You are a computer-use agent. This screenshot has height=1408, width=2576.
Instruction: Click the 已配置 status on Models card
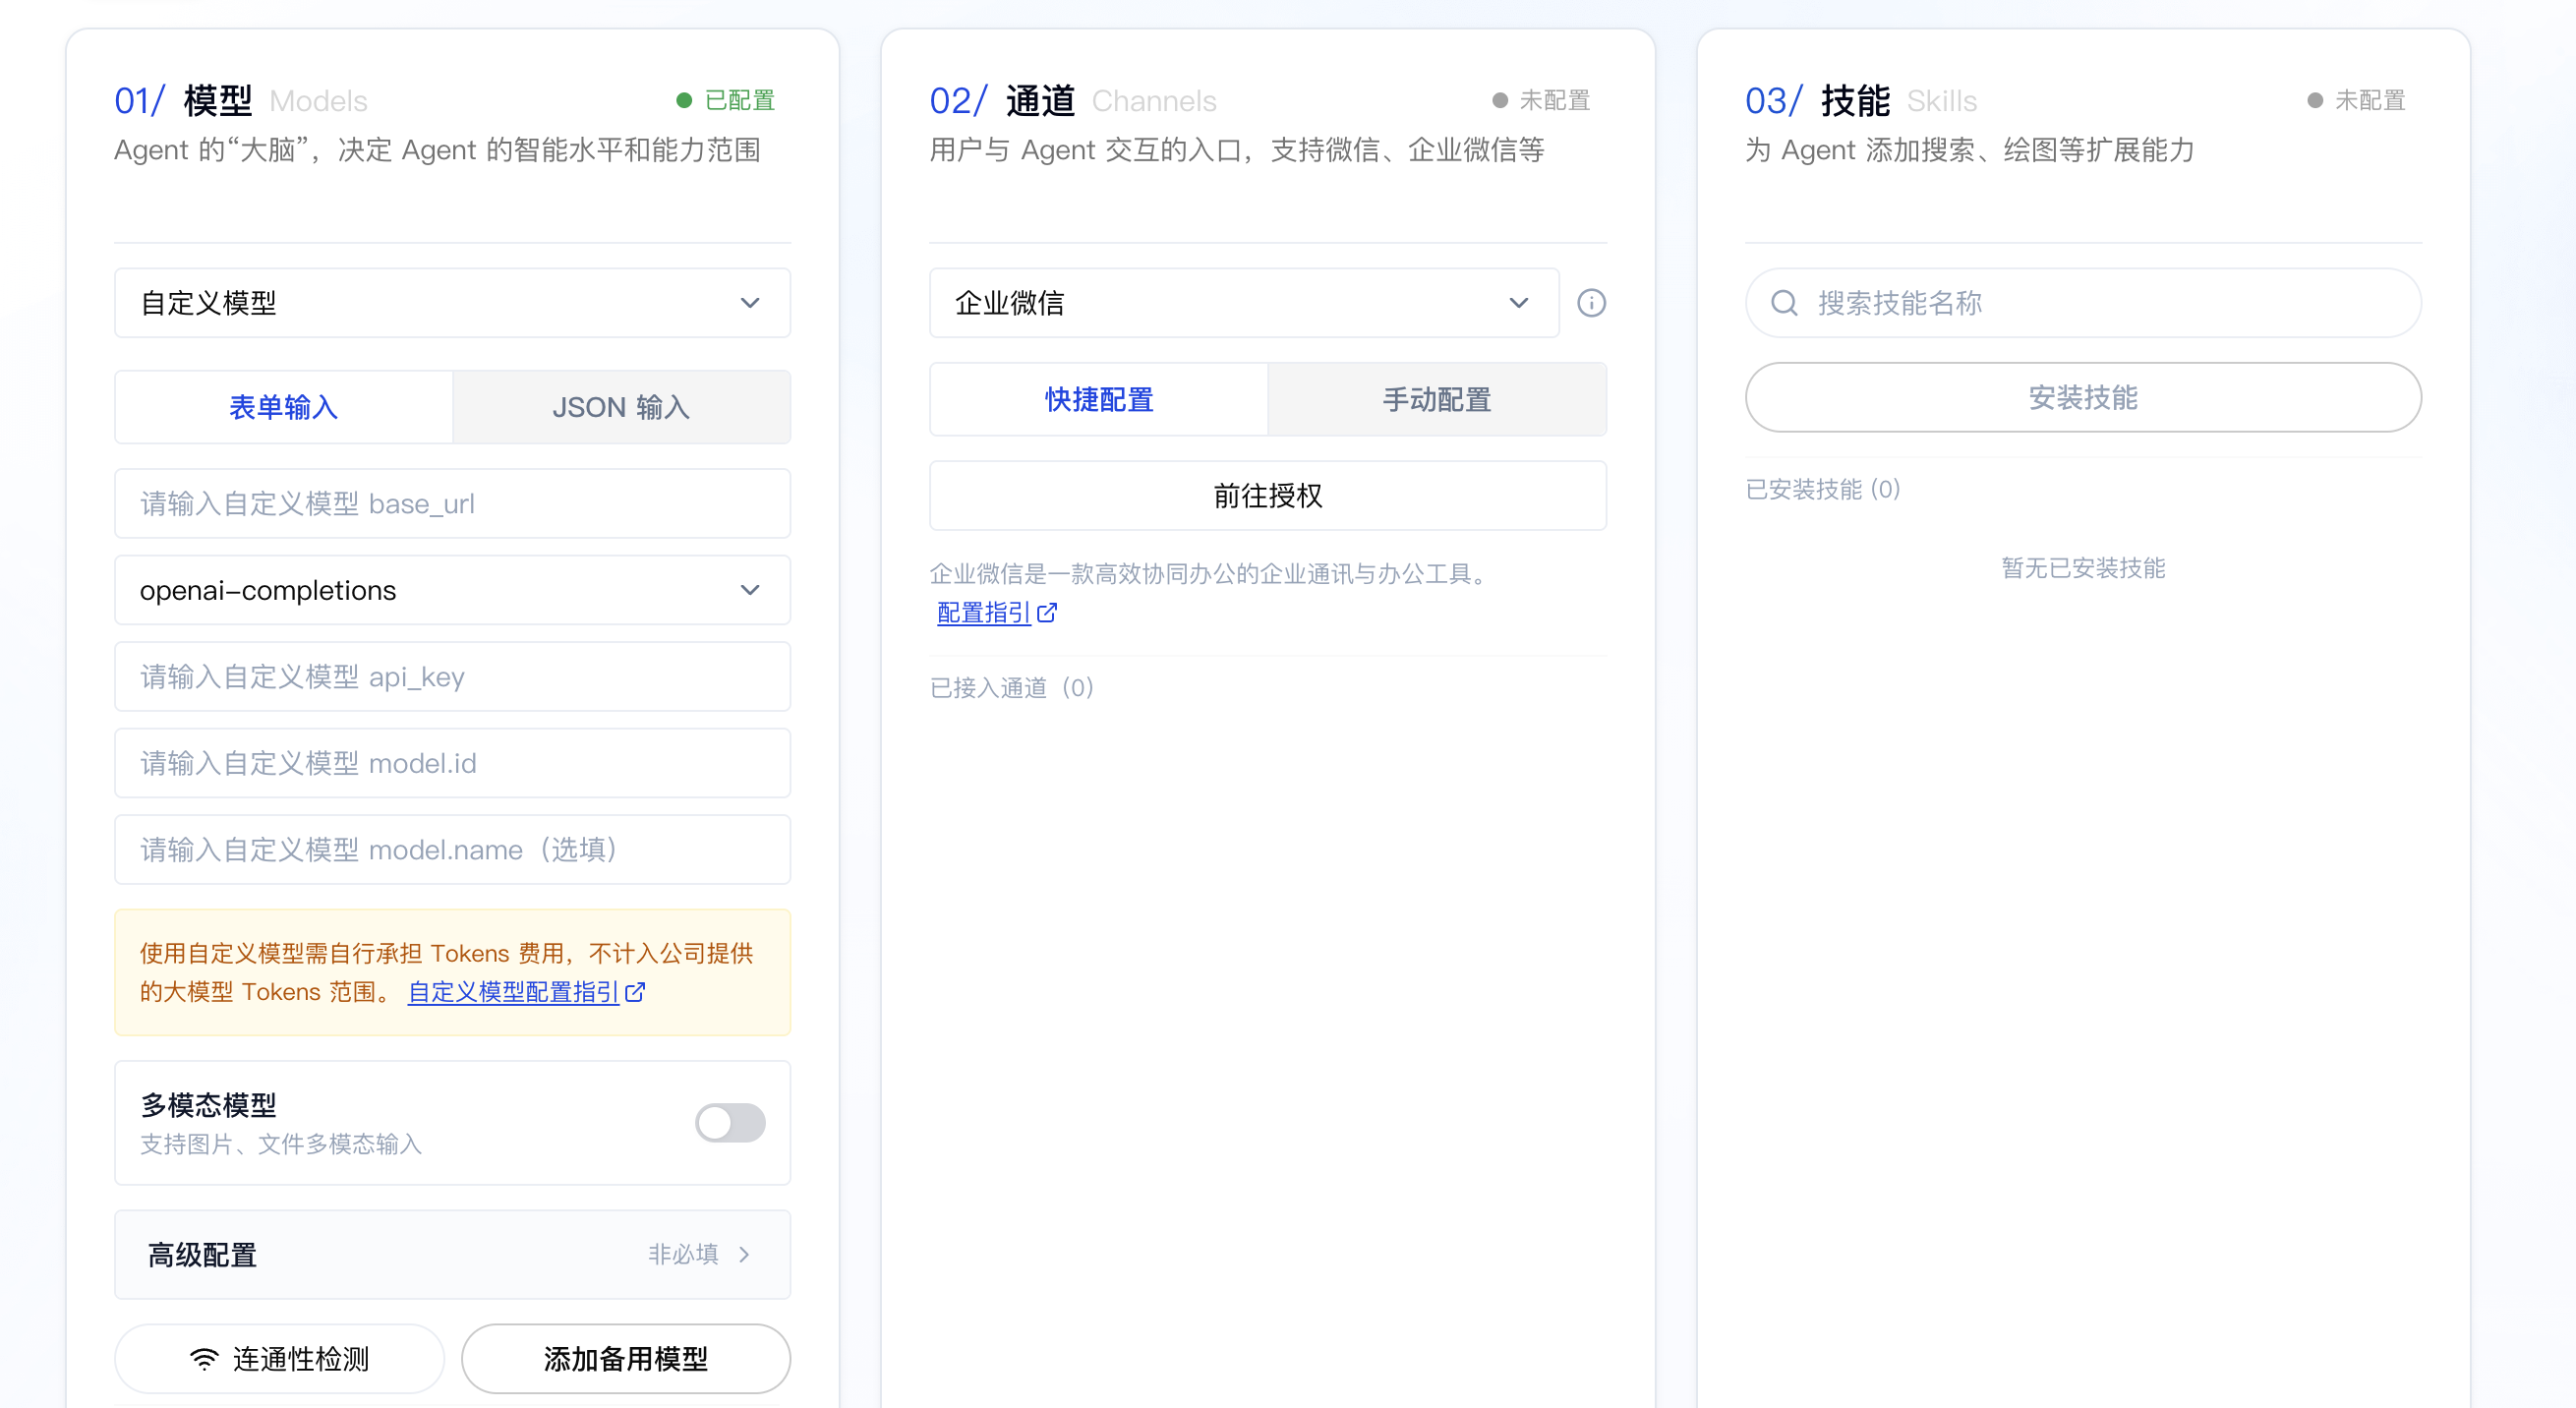pyautogui.click(x=727, y=100)
